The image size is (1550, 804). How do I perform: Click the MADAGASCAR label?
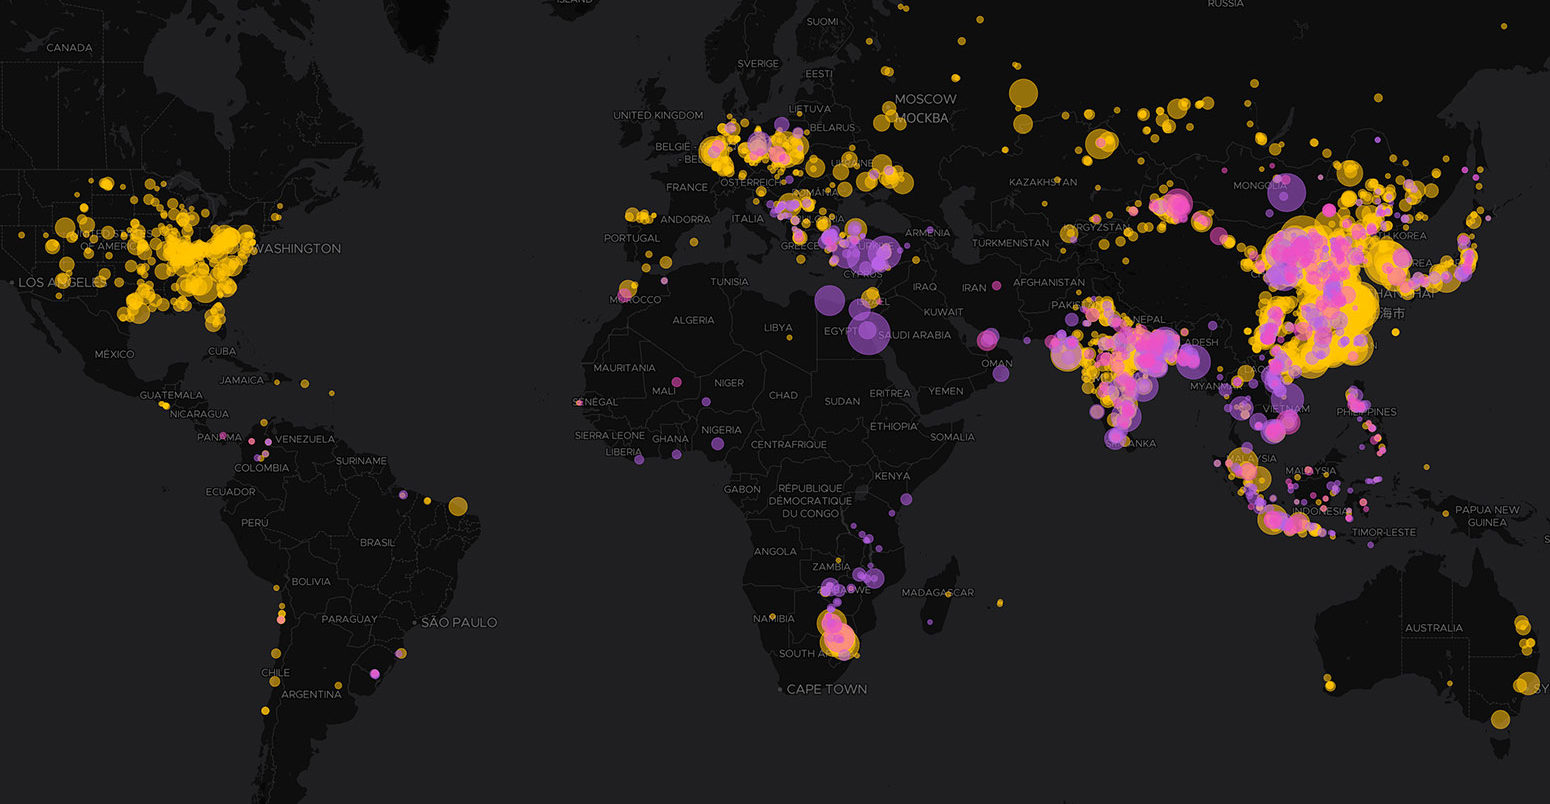tap(937, 592)
